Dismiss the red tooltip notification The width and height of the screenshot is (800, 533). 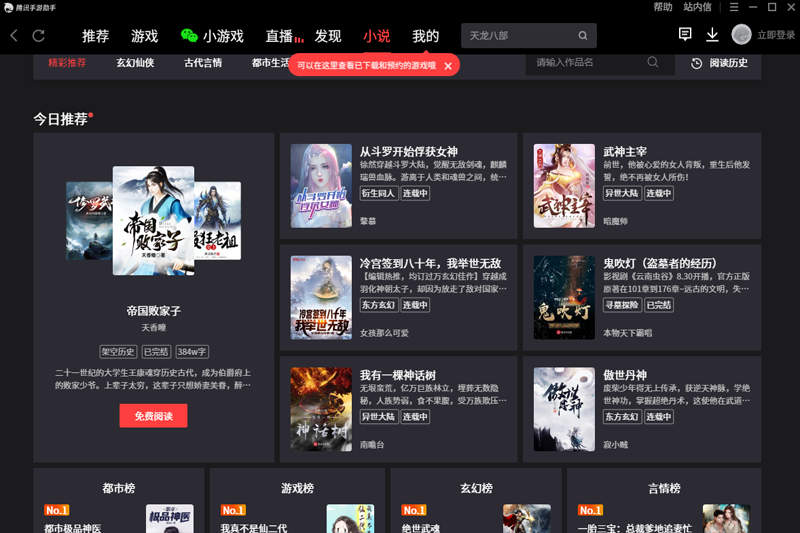tap(448, 66)
